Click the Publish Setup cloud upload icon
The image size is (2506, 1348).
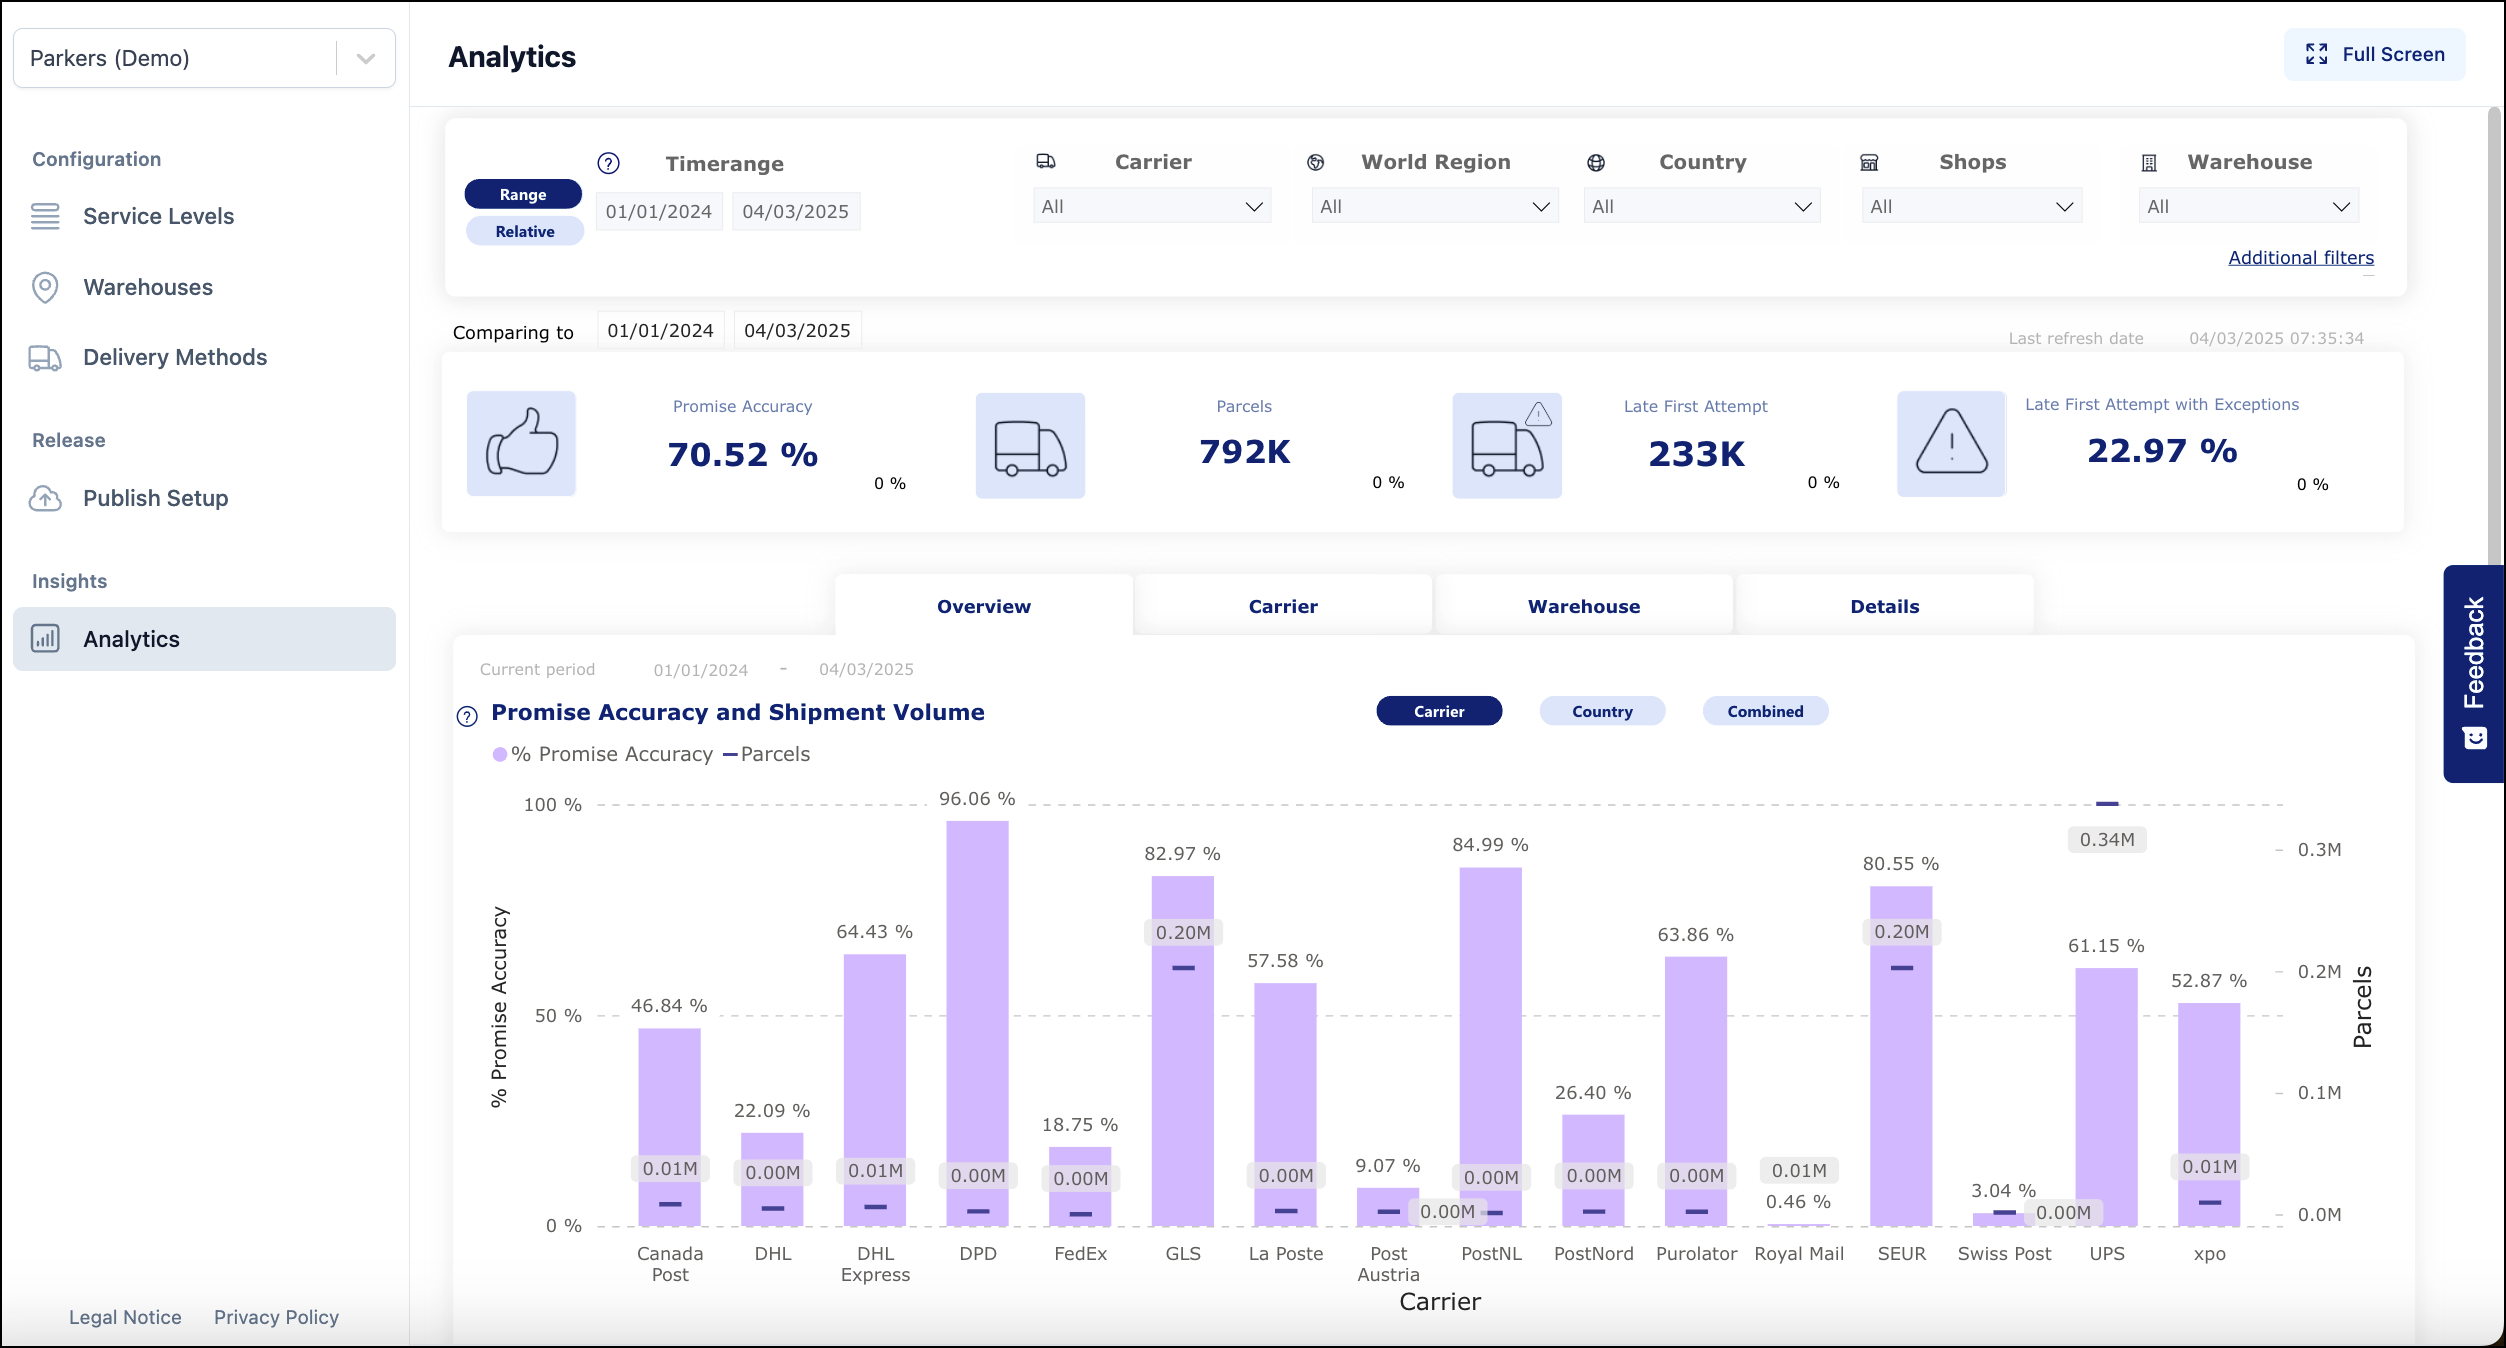point(45,498)
